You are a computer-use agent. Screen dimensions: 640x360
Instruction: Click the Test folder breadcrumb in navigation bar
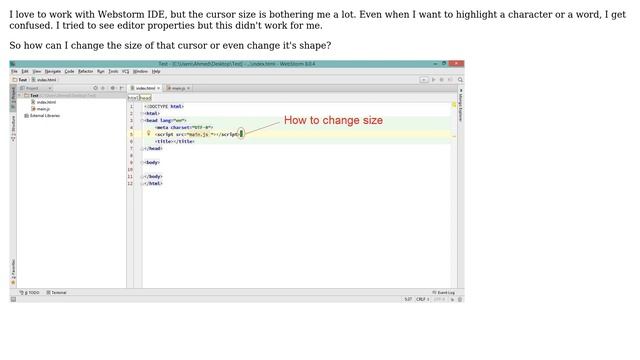click(x=20, y=80)
